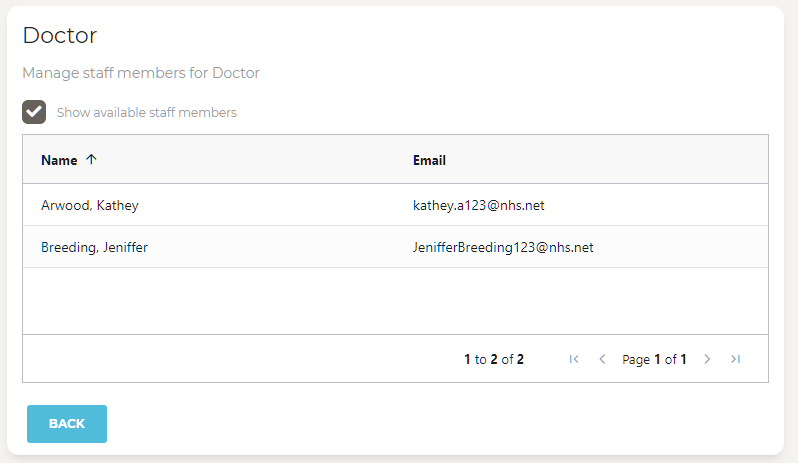Click the Doctor page heading
This screenshot has width=798, height=463.
click(60, 36)
